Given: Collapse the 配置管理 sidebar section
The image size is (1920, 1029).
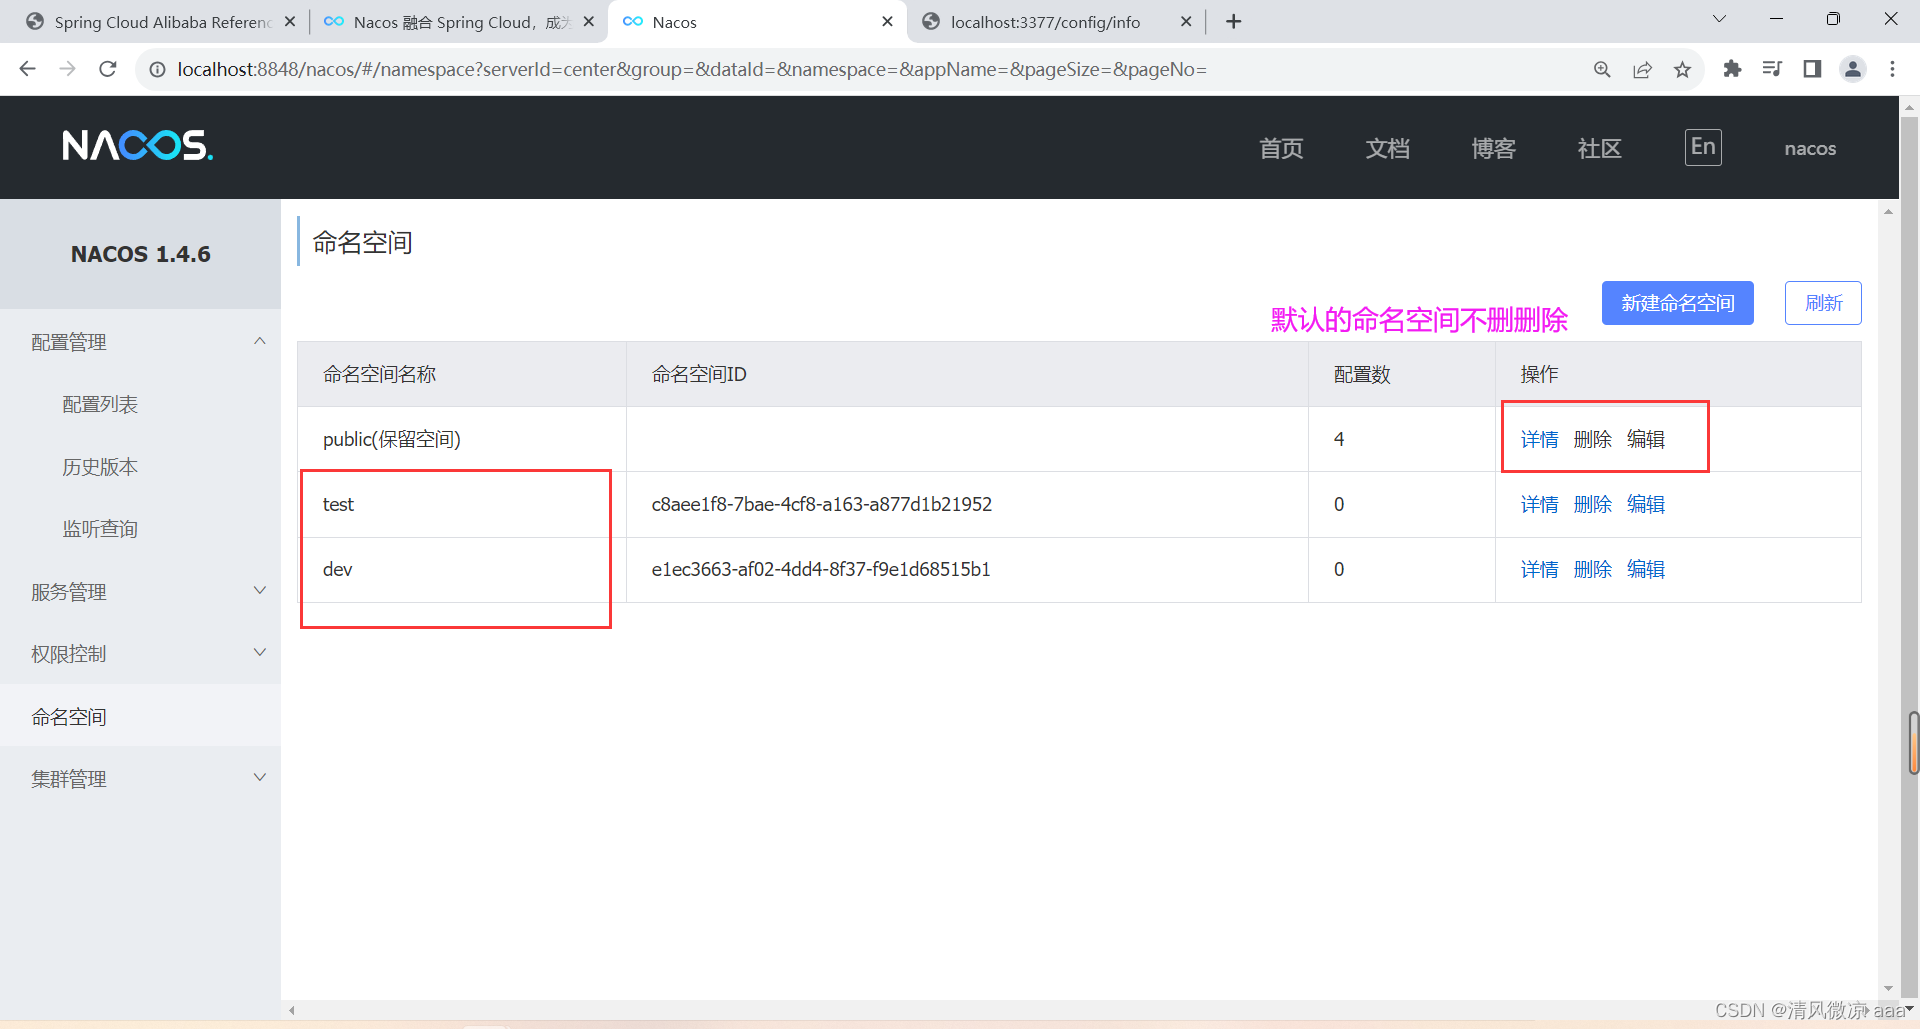Looking at the screenshot, I should pos(140,342).
